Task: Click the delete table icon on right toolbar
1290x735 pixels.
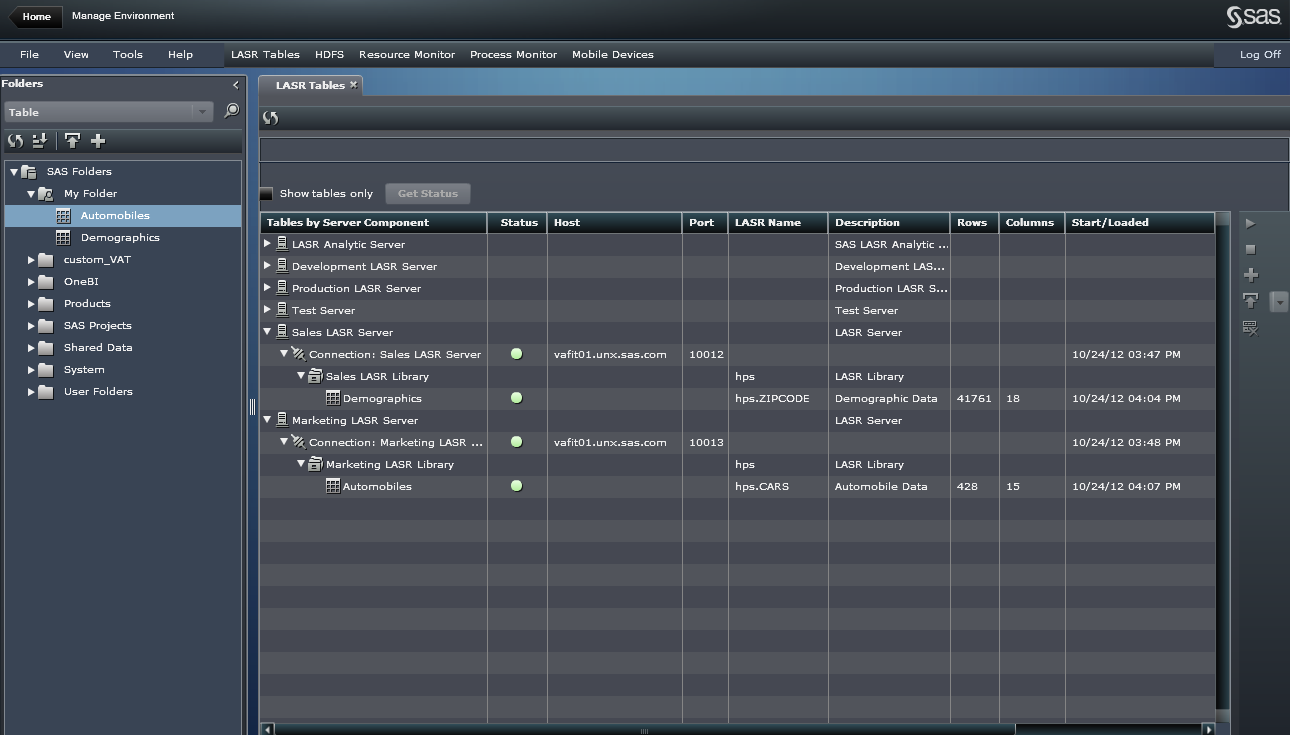Action: pos(1250,327)
